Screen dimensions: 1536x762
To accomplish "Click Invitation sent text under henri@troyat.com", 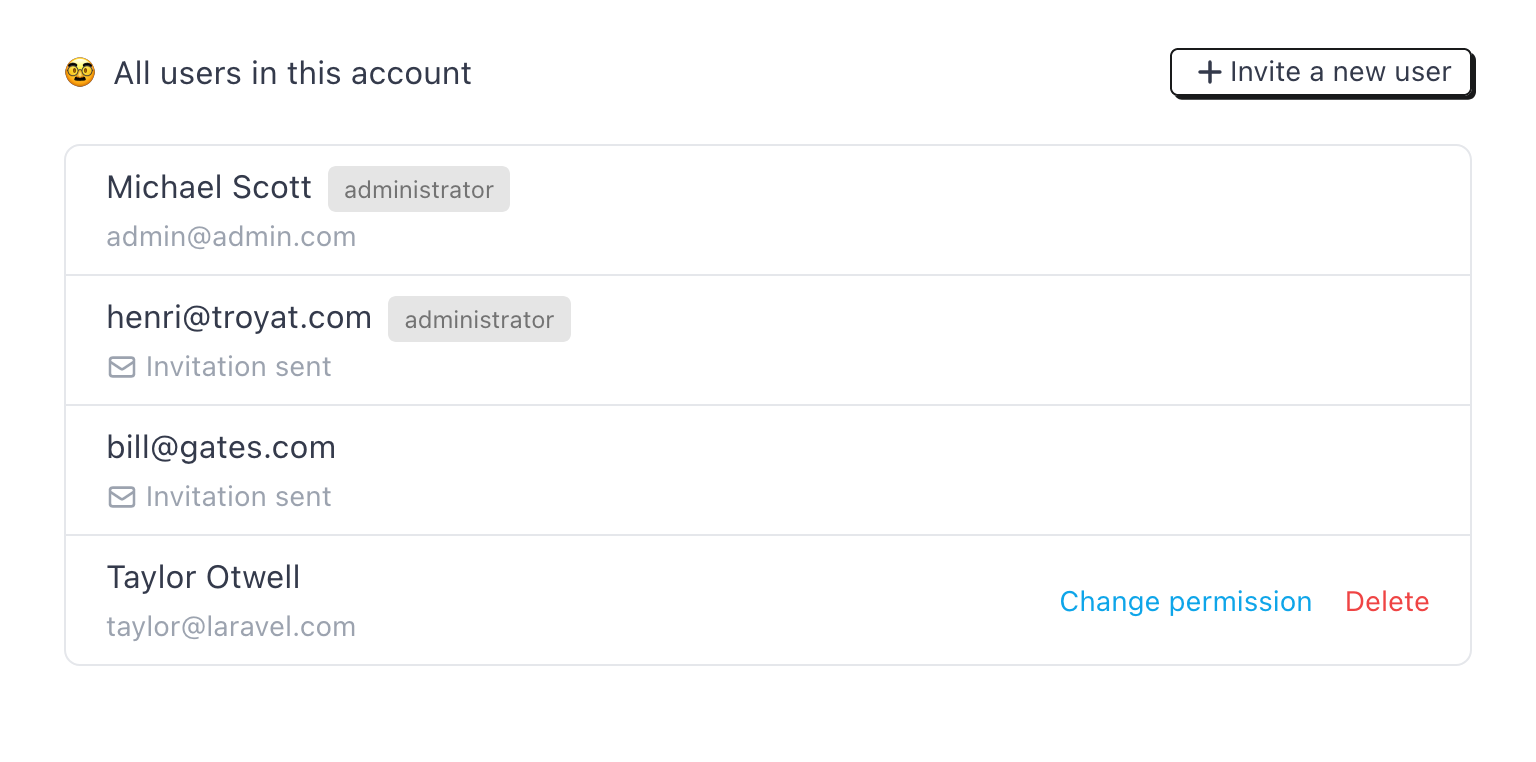I will point(238,367).
